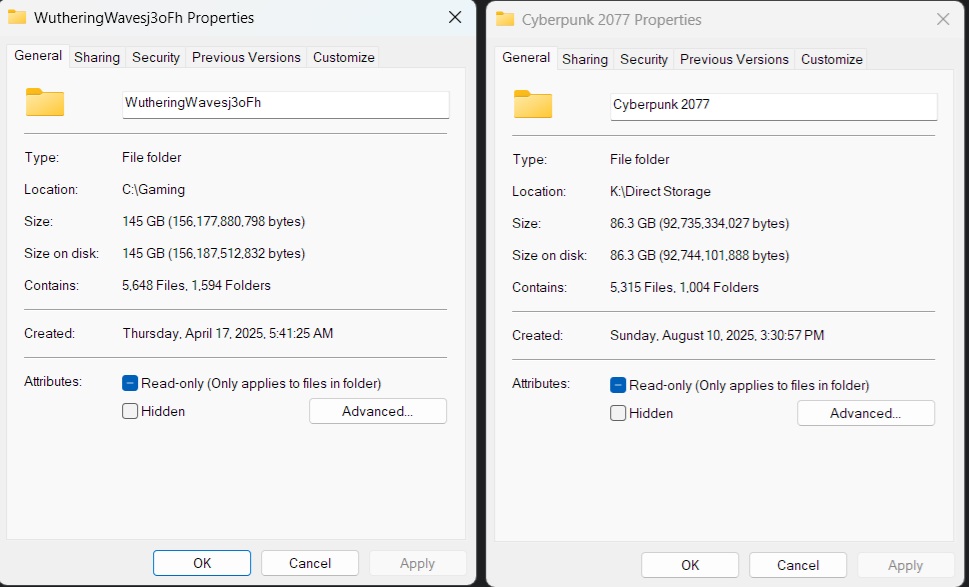Close the Cyberpunk 2077 Properties window
Image resolution: width=969 pixels, height=587 pixels.
943,19
